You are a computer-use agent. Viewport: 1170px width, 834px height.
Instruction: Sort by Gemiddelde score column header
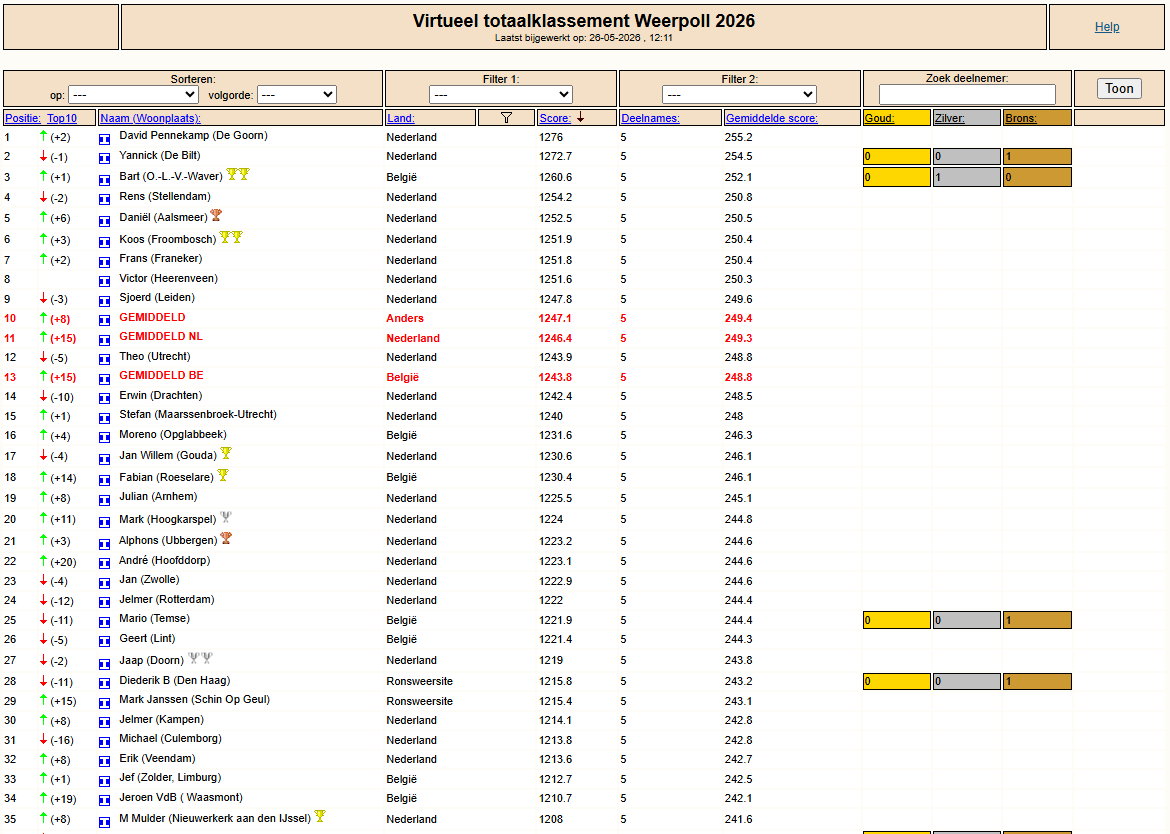click(772, 118)
